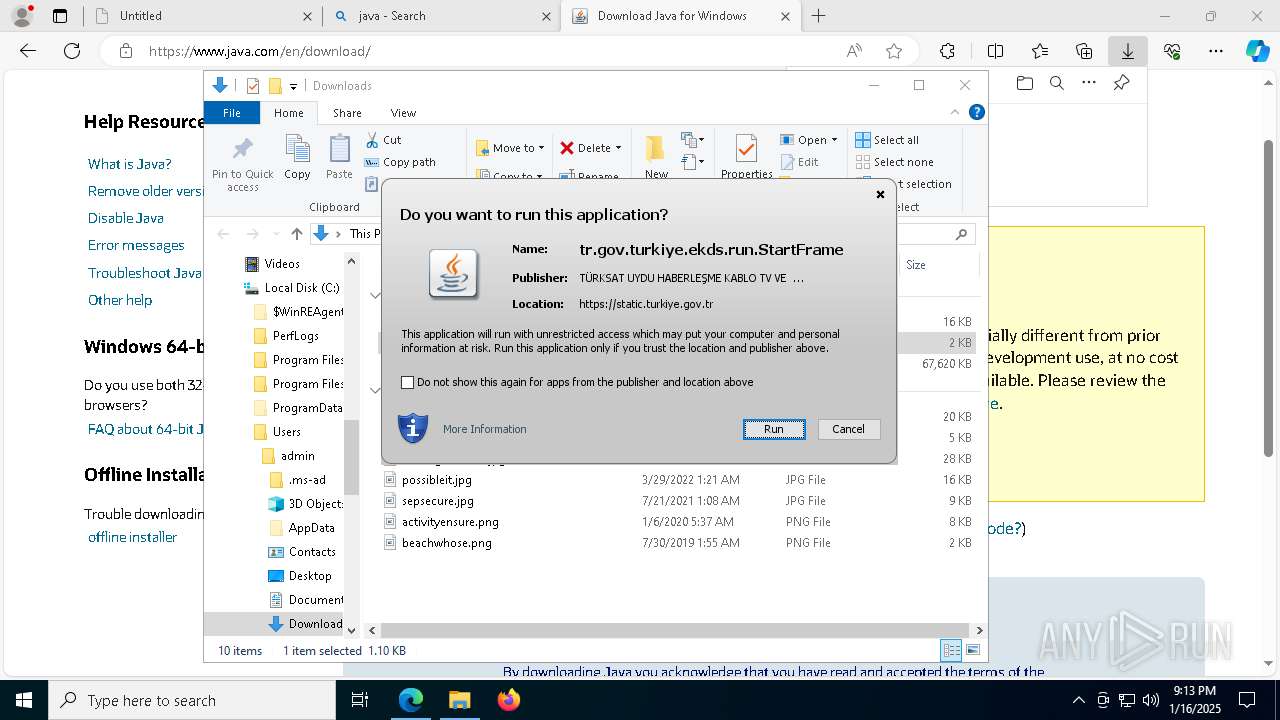
Task: Check 'Do not show this again' checkbox
Action: (407, 382)
